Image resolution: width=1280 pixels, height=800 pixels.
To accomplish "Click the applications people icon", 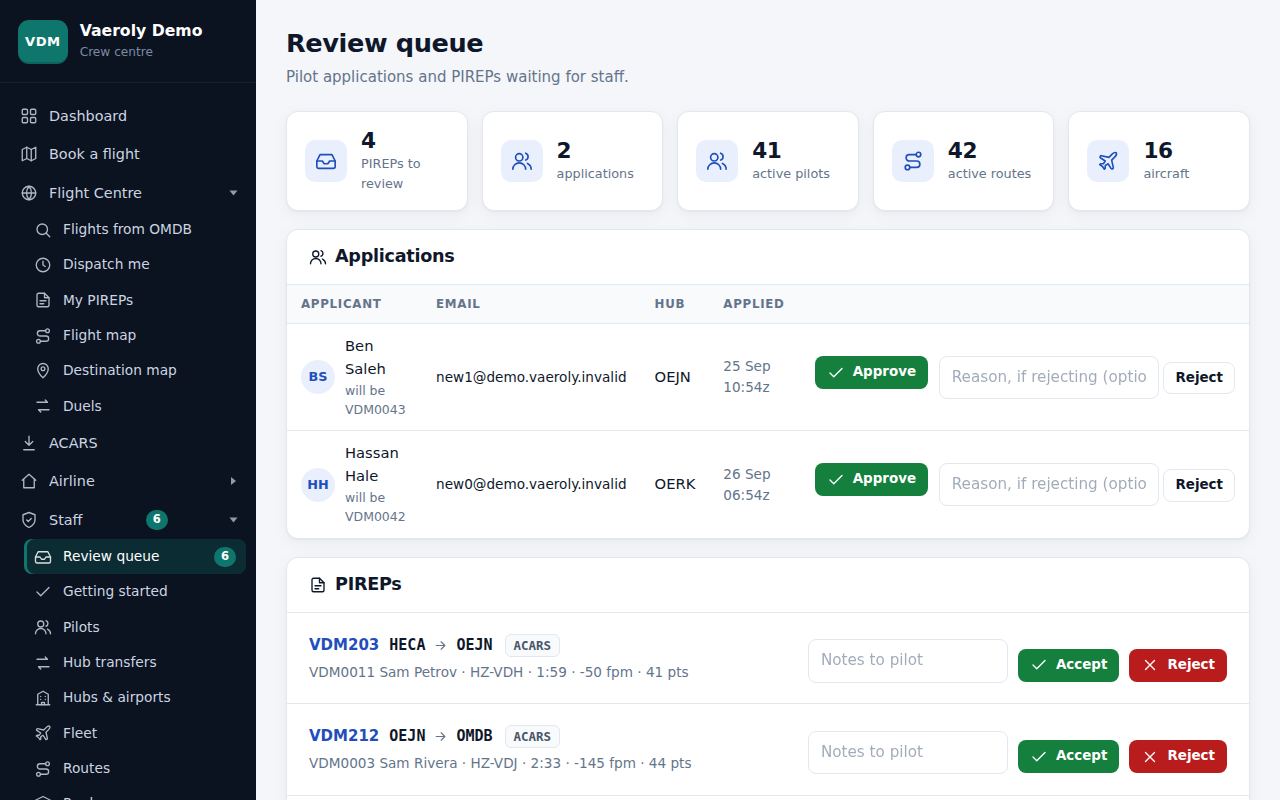I will pyautogui.click(x=522, y=161).
